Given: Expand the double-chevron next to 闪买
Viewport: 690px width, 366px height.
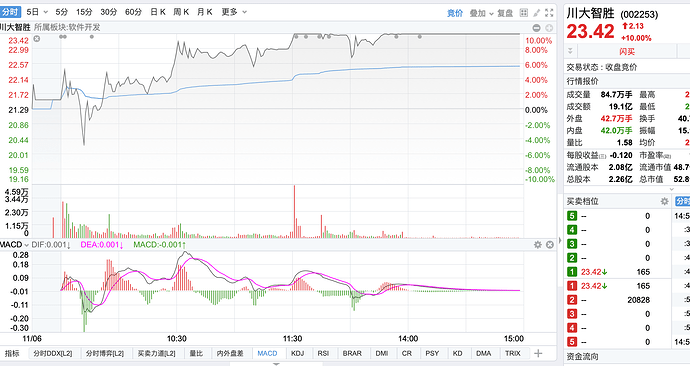Looking at the screenshot, I should [x=570, y=51].
